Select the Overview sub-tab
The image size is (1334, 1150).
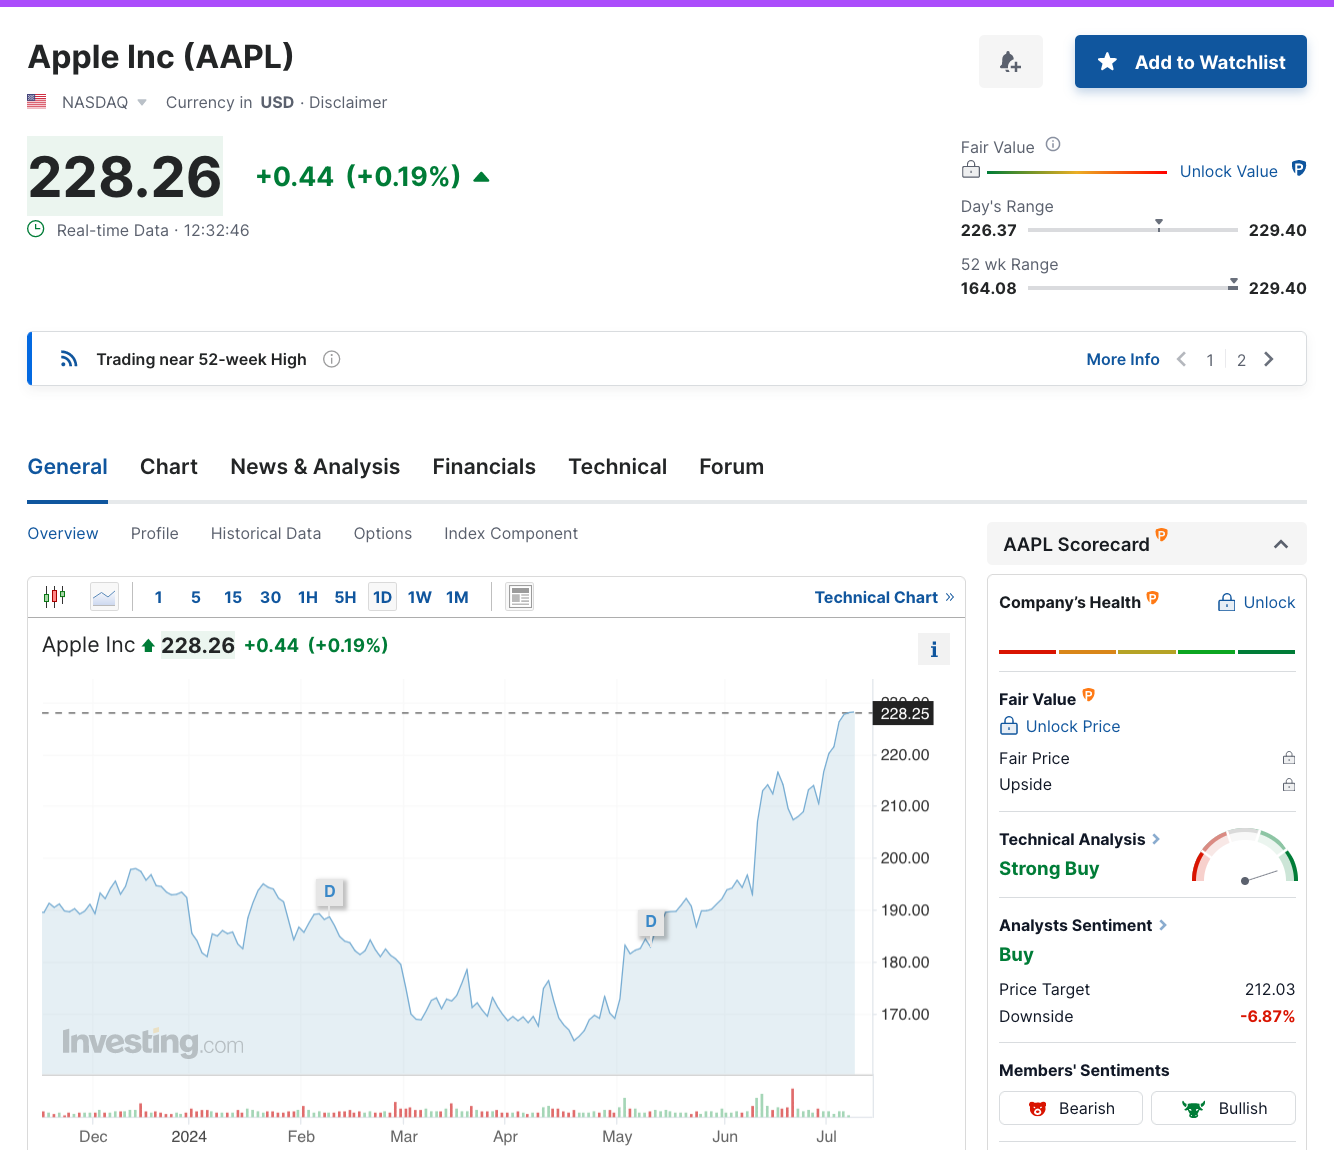63,534
